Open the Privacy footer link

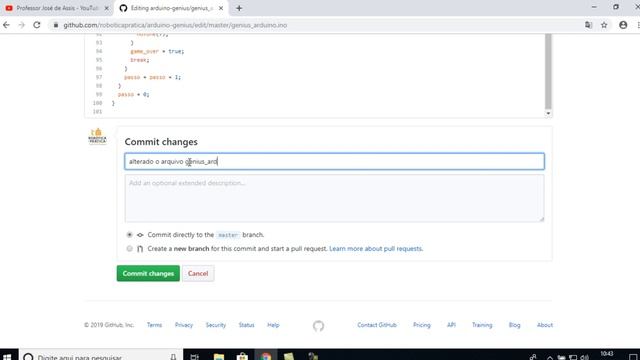point(184,325)
